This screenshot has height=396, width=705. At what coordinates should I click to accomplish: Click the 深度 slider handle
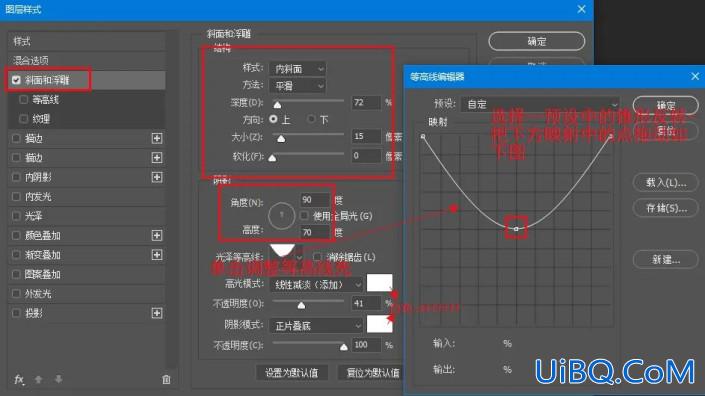[x=277, y=104]
